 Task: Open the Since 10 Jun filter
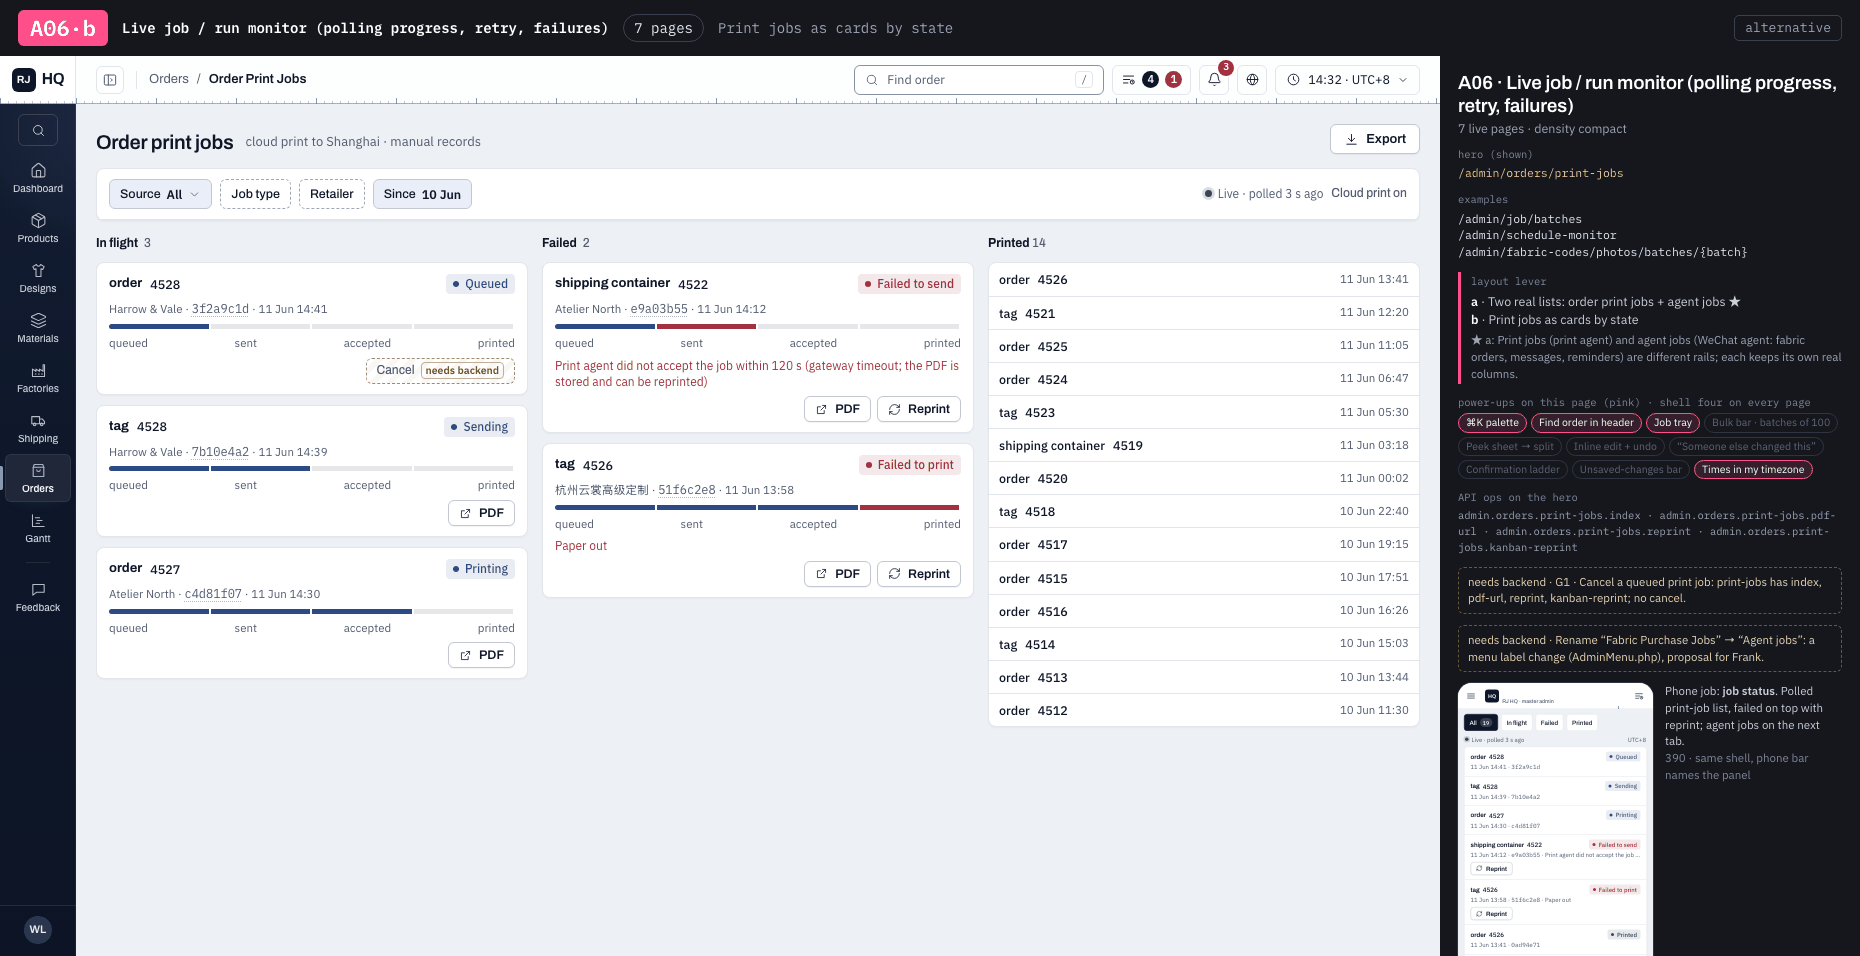click(422, 194)
